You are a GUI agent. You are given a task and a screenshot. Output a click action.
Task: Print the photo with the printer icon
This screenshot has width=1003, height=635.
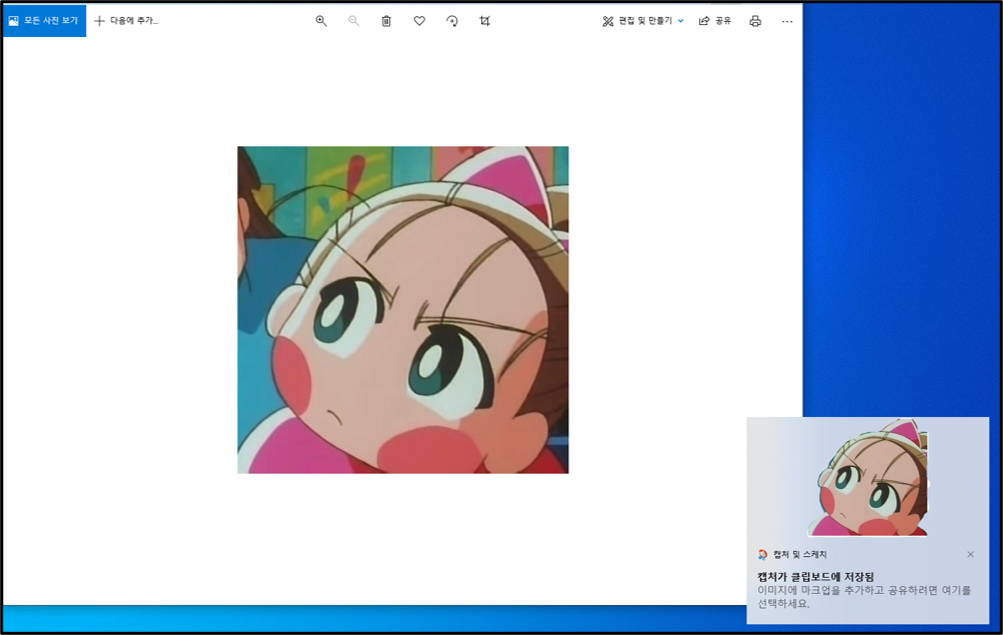(x=755, y=21)
